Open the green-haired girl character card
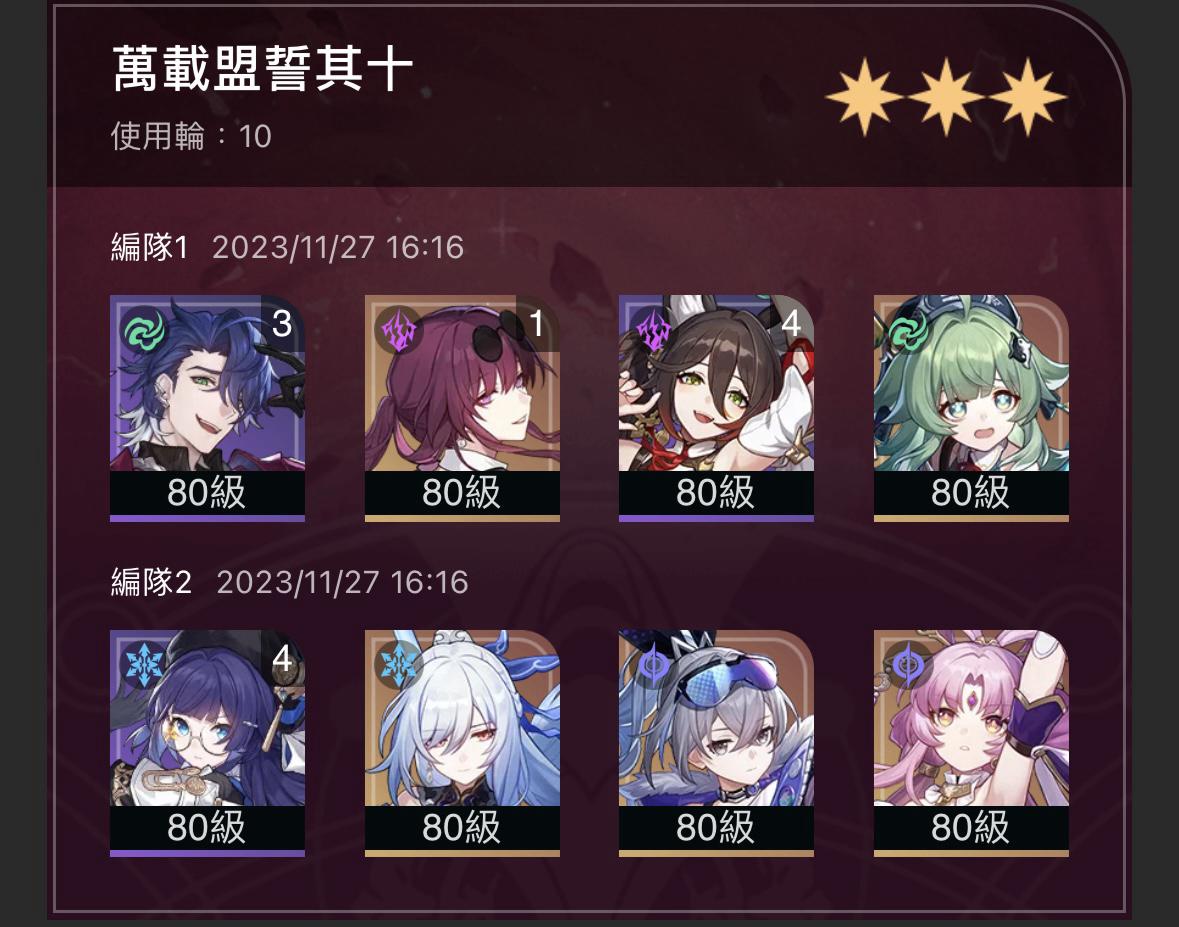The width and height of the screenshot is (1179, 927). [971, 407]
